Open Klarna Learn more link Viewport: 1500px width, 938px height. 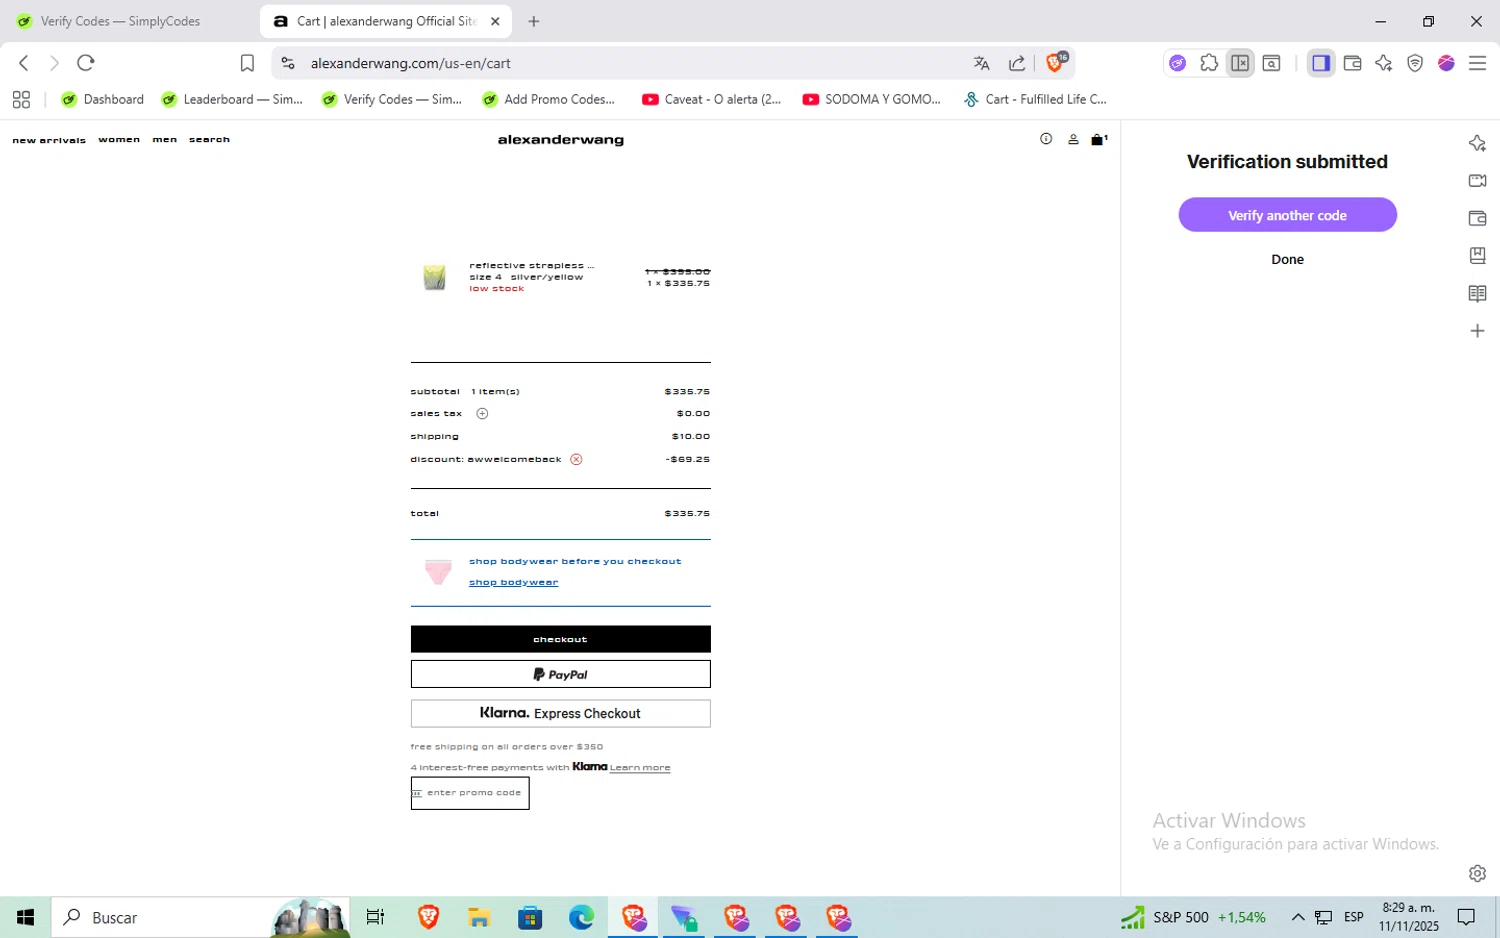[x=640, y=768]
